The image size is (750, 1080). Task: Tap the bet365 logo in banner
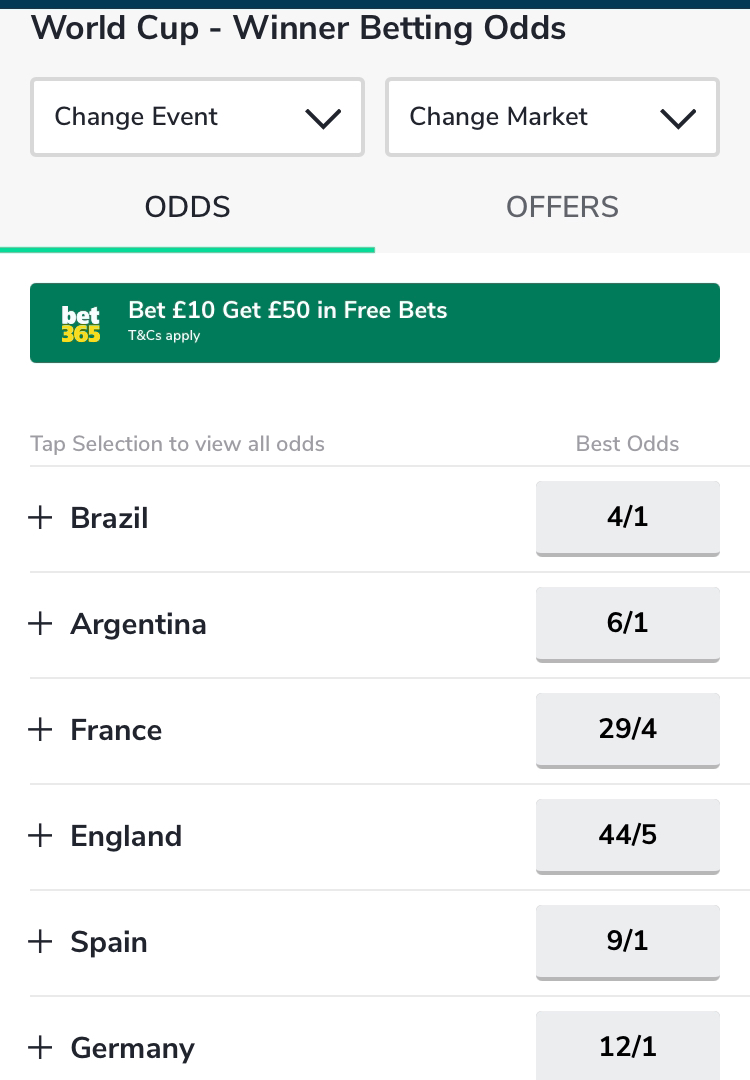point(81,324)
